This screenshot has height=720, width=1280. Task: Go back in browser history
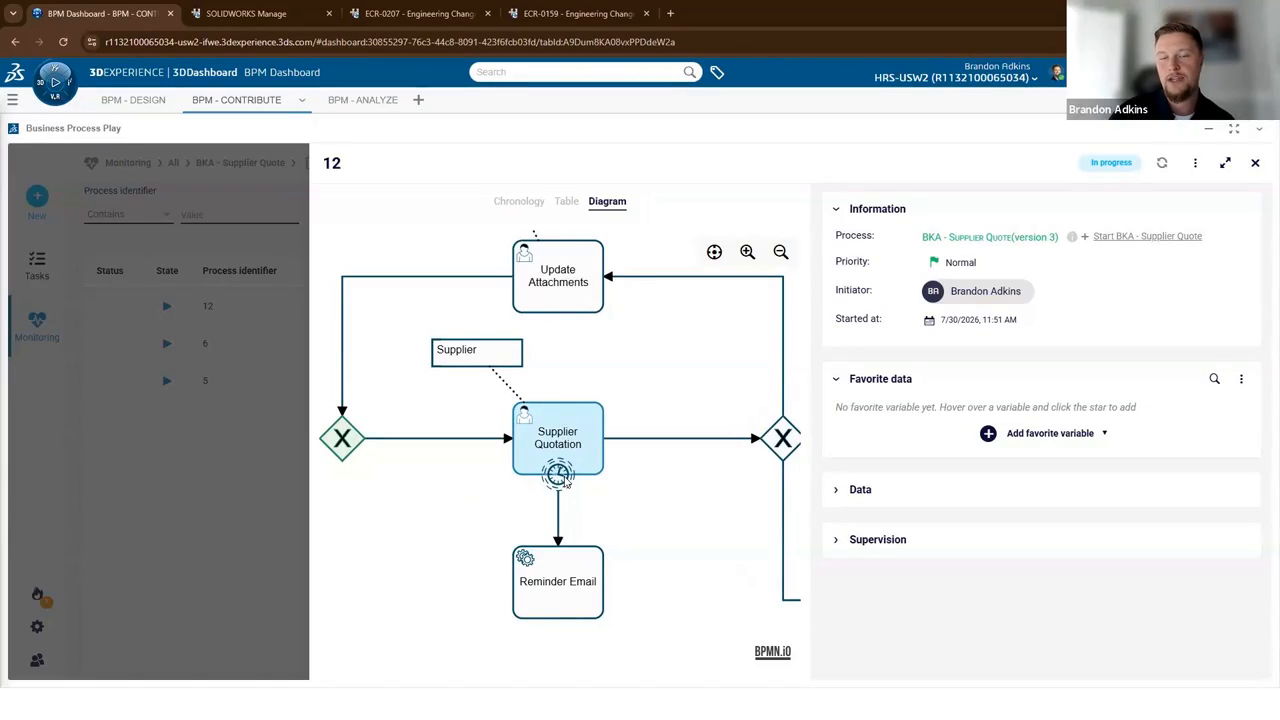(x=15, y=42)
